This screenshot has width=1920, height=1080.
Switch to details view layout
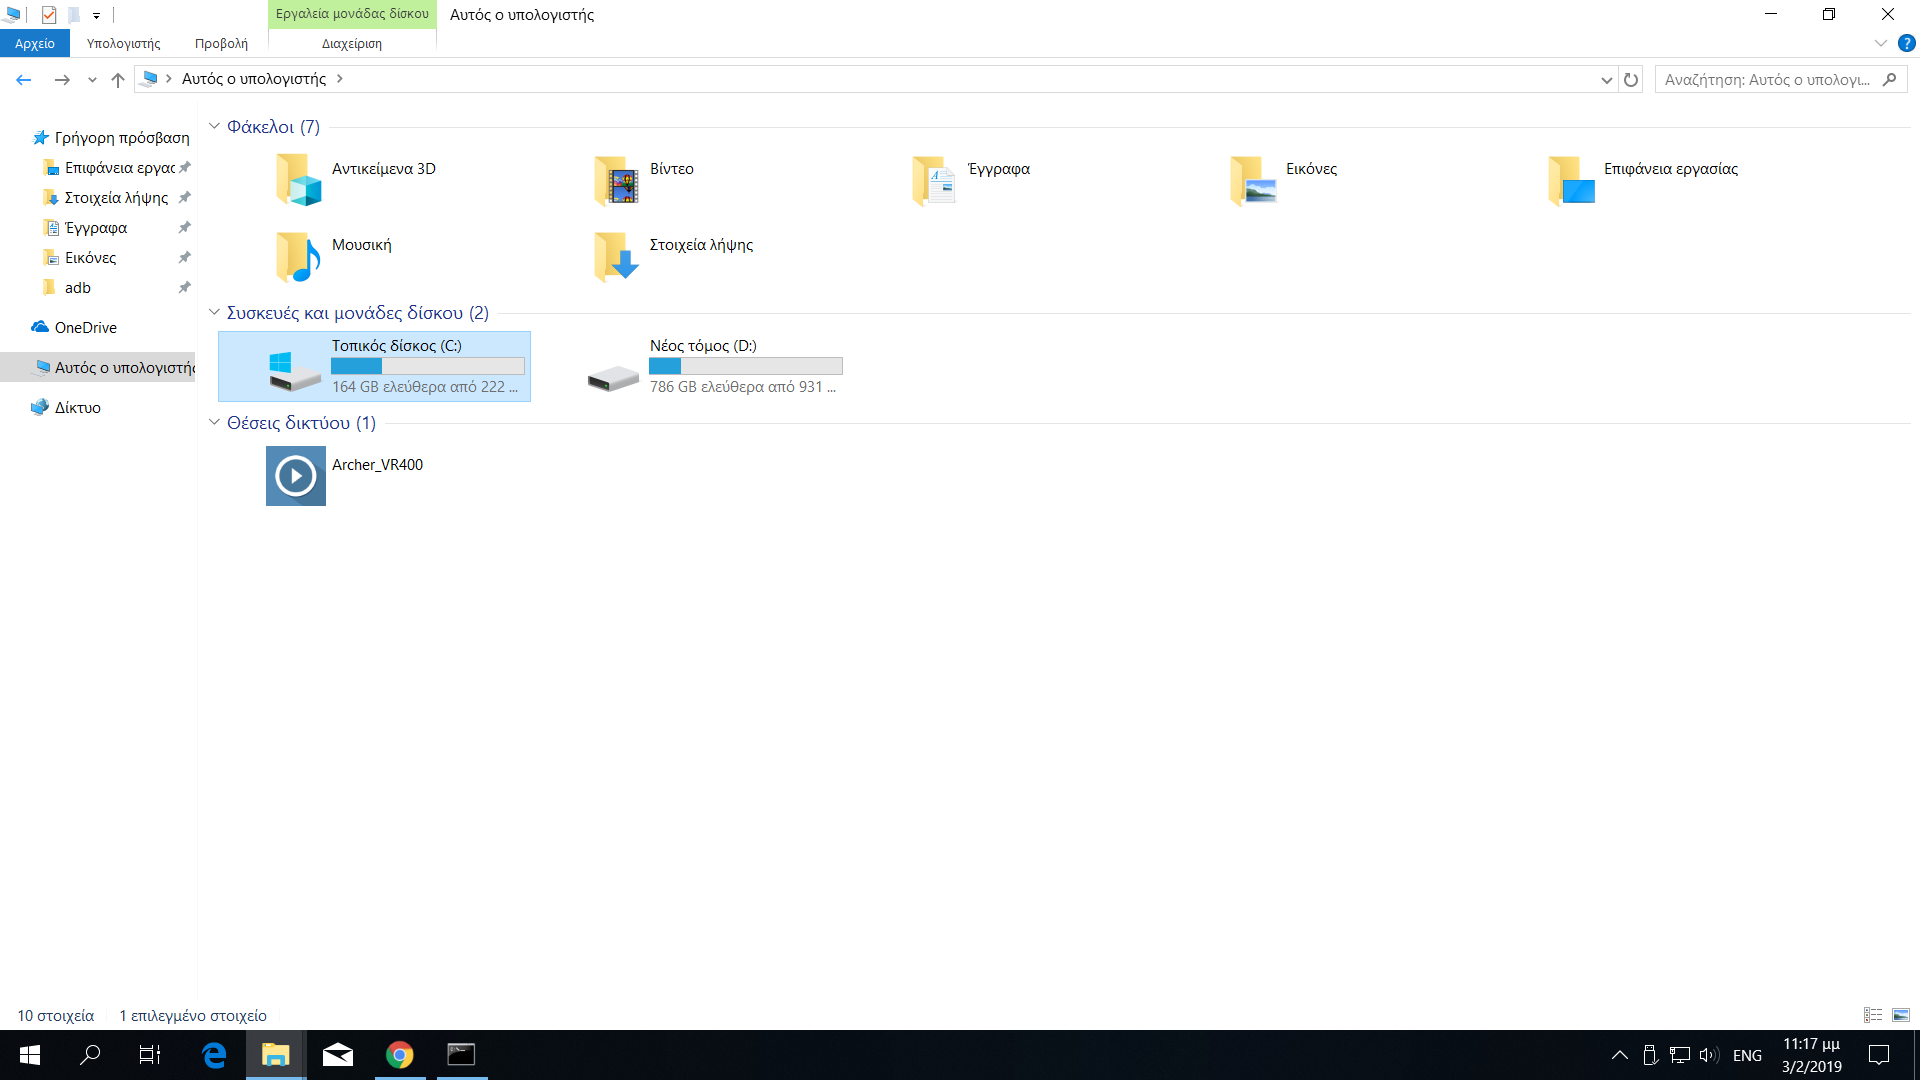click(x=1873, y=1015)
